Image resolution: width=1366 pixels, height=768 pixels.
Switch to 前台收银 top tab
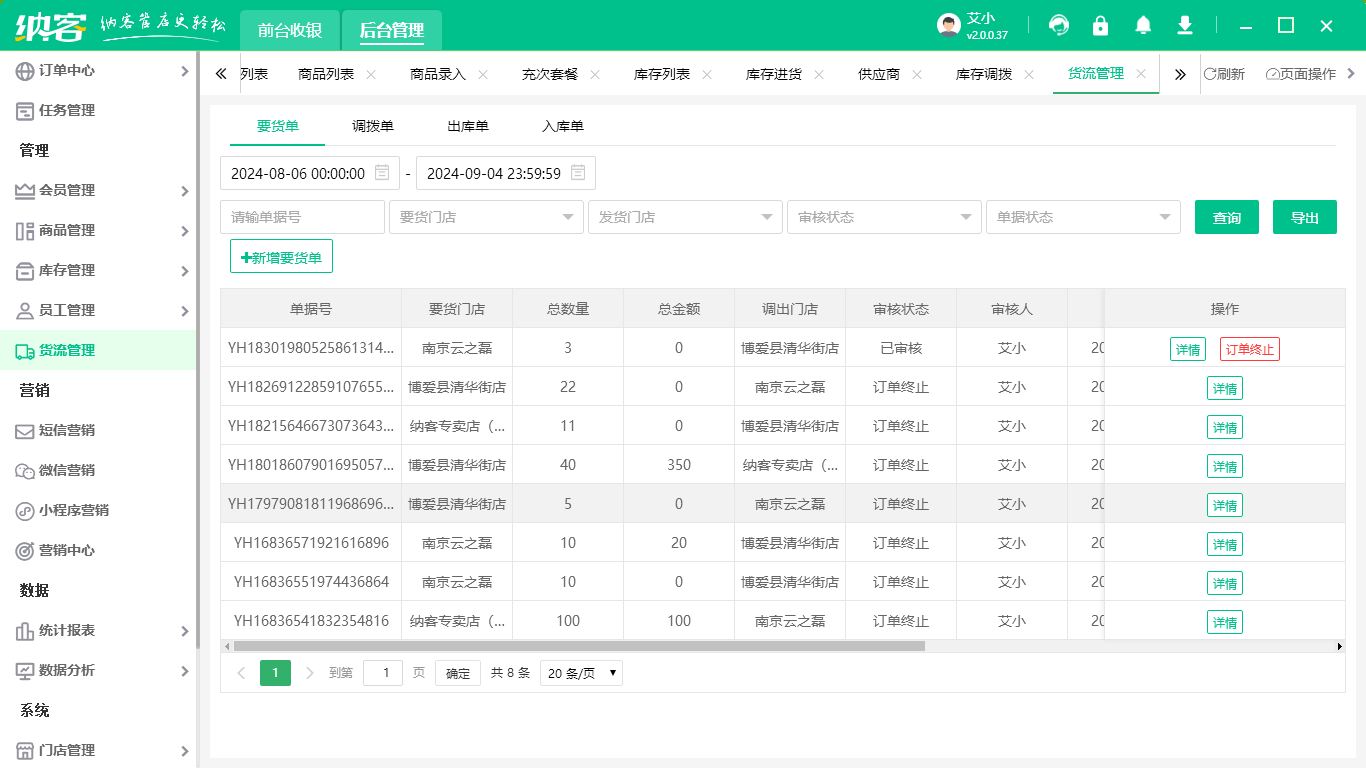point(290,31)
